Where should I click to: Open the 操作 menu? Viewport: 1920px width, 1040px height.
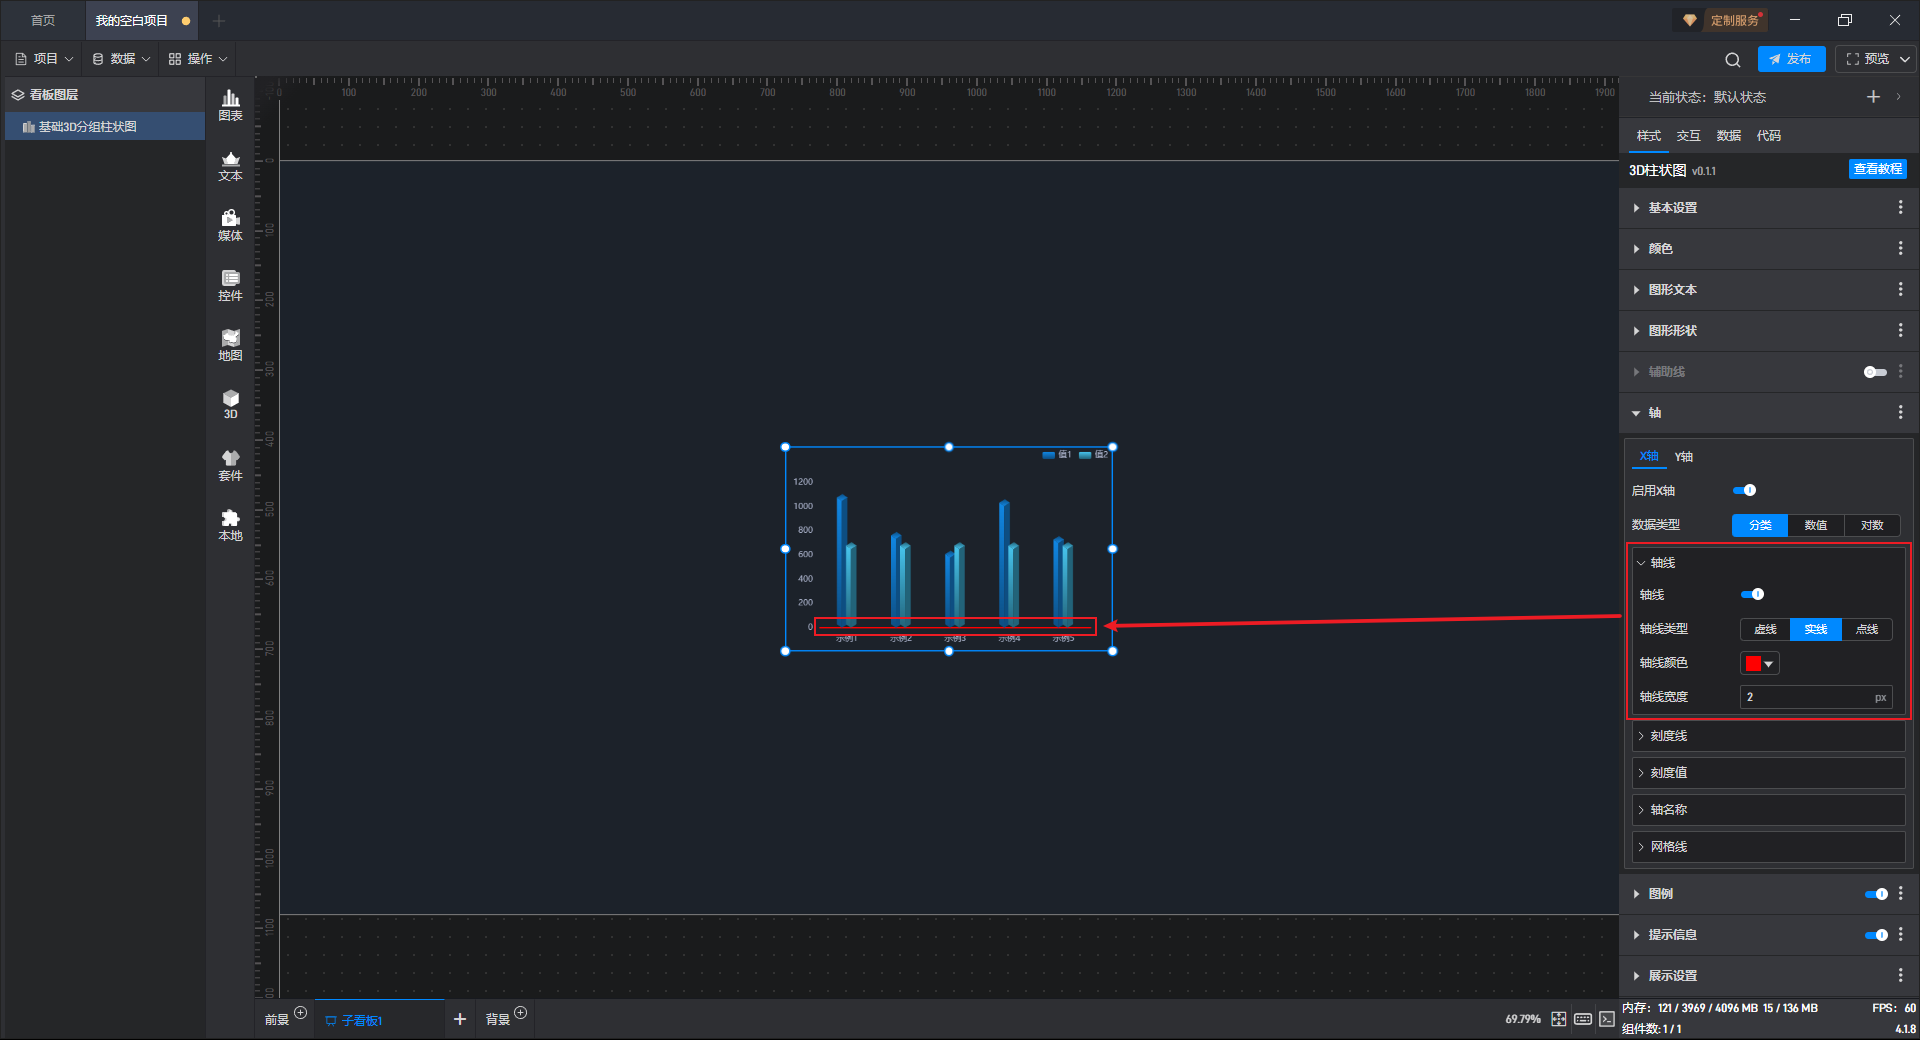point(198,59)
